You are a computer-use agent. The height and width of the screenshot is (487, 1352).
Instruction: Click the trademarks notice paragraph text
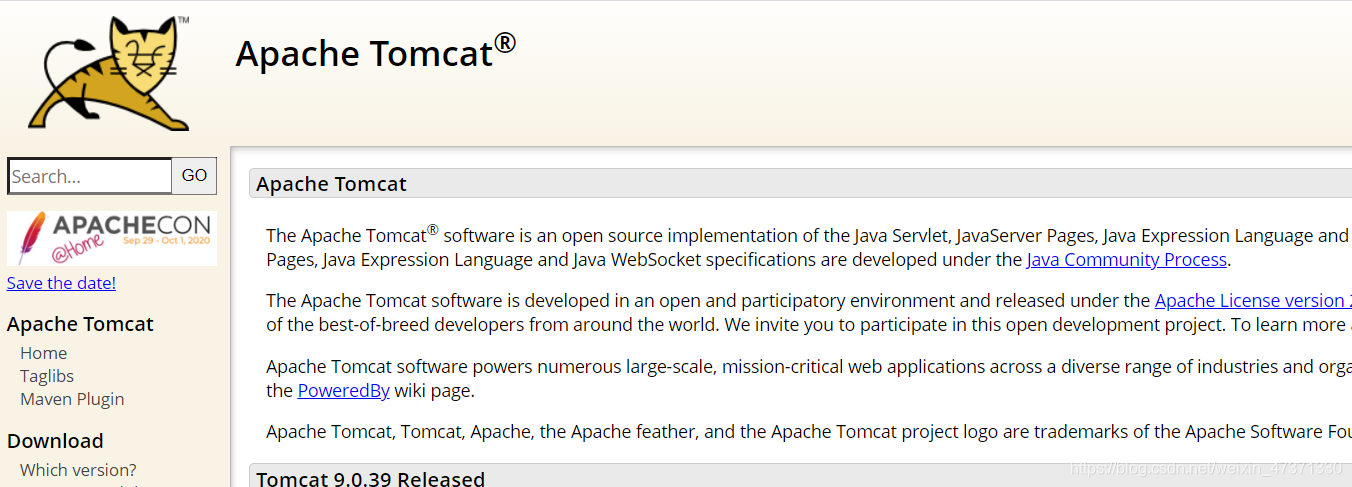(x=808, y=432)
